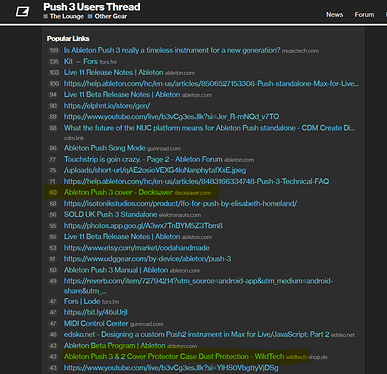
Task: Click the wildtech-shop.de domain label
Action: [x=307, y=357]
